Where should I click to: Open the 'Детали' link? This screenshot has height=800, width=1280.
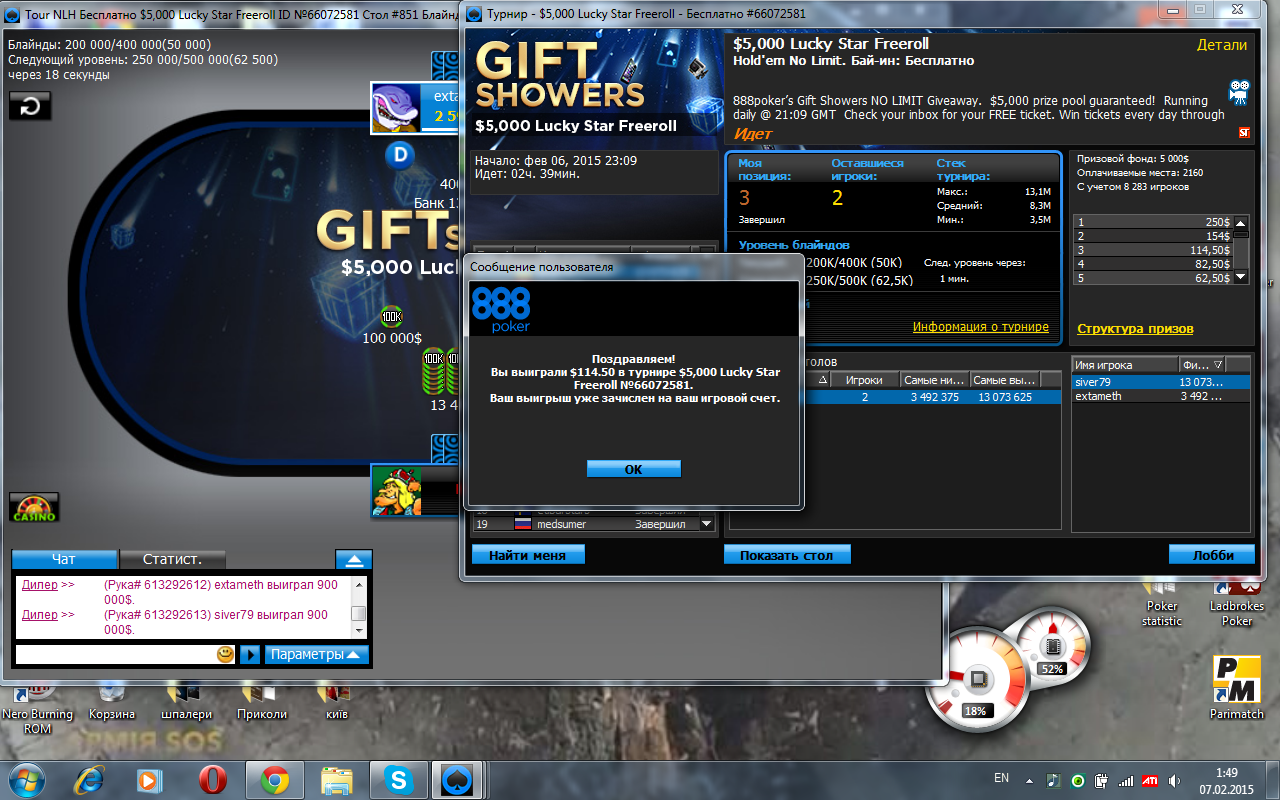(1222, 45)
